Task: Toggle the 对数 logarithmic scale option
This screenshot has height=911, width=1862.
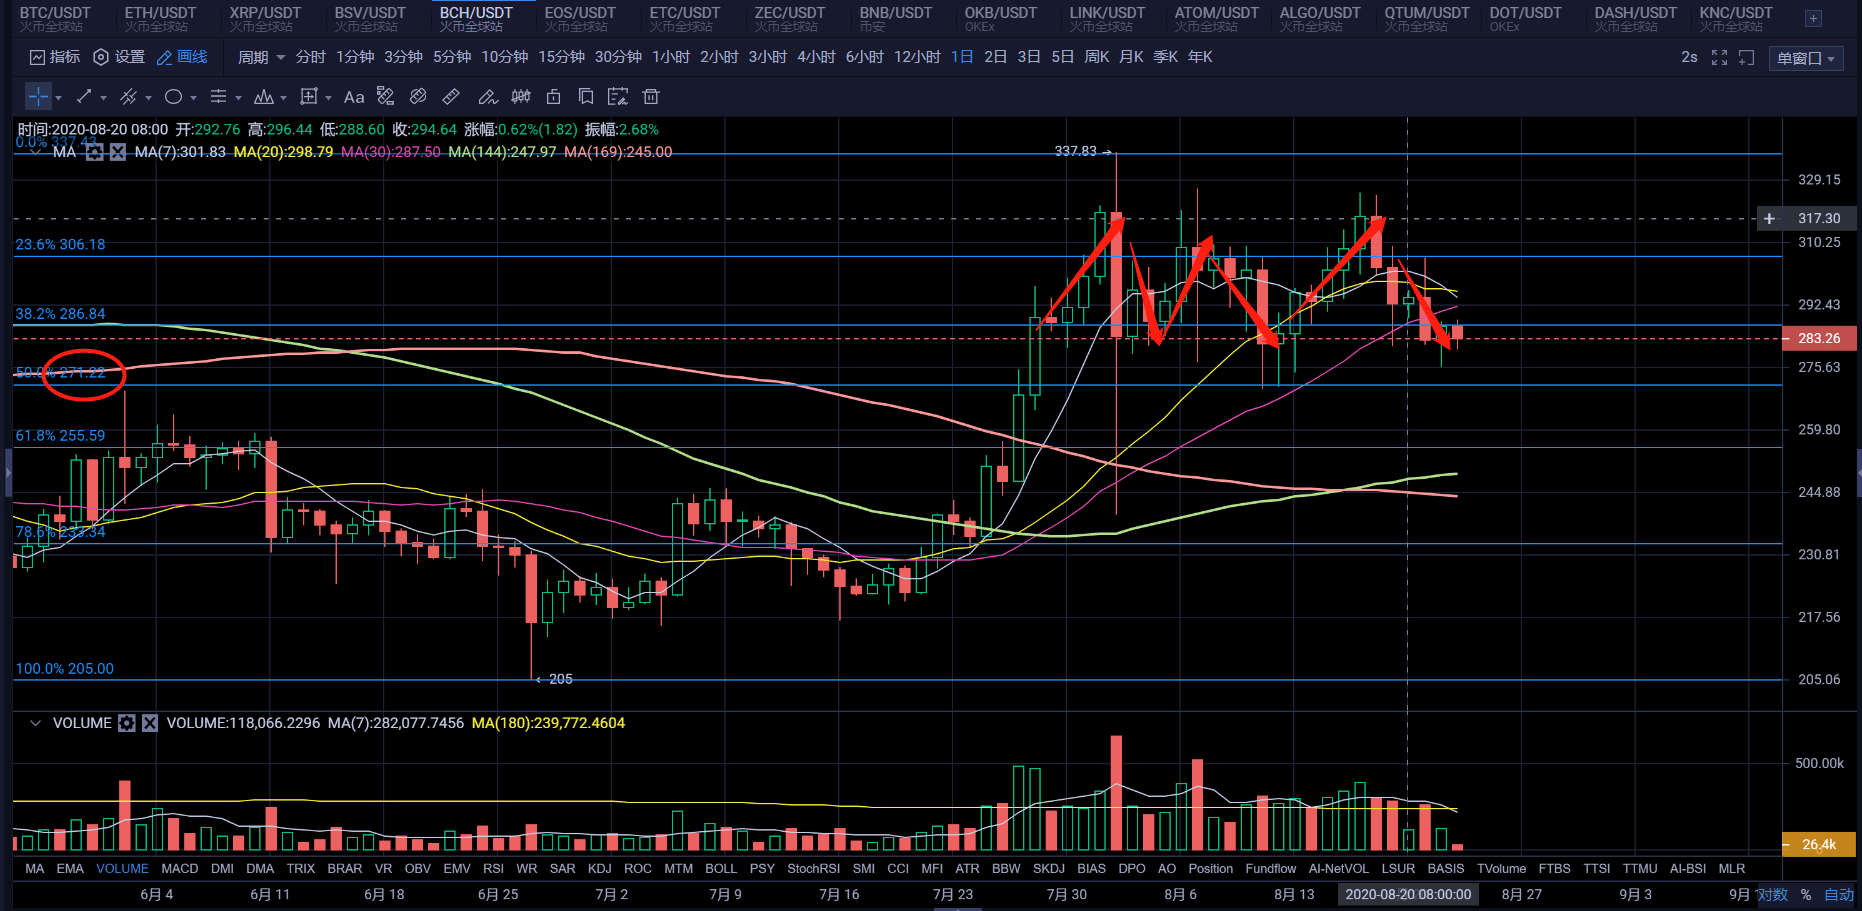Action: tap(1773, 895)
